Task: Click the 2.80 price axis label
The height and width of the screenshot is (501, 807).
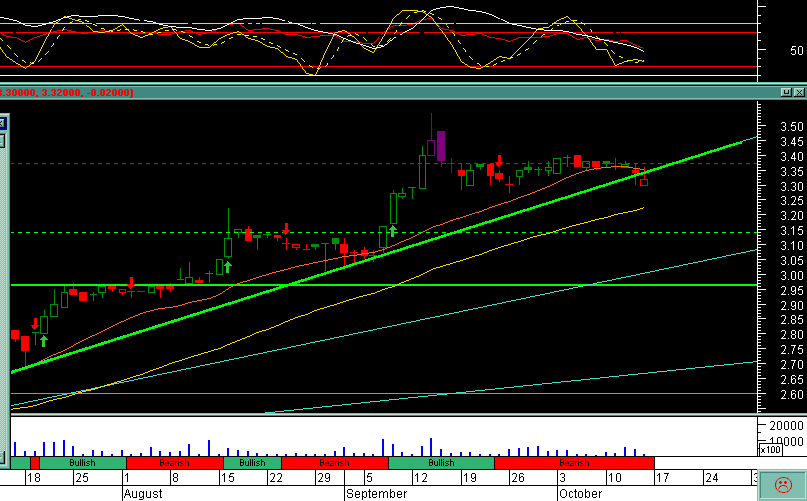Action: pyautogui.click(x=792, y=335)
